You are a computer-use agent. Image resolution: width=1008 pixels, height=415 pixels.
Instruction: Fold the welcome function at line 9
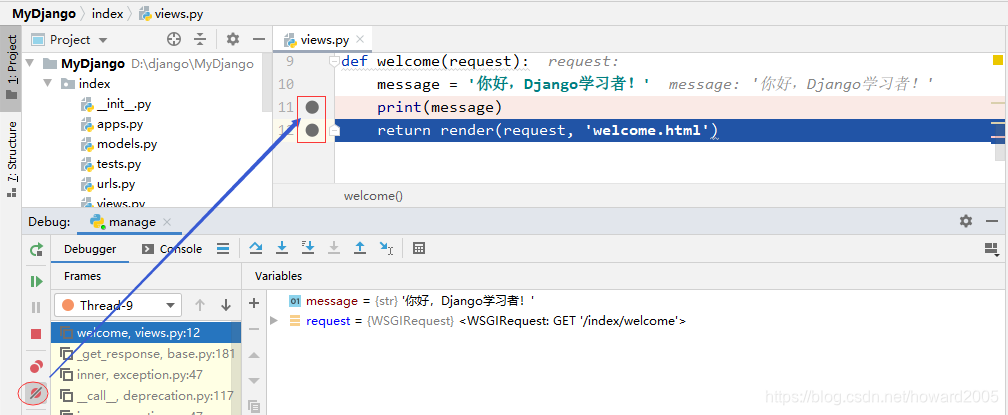[334, 61]
